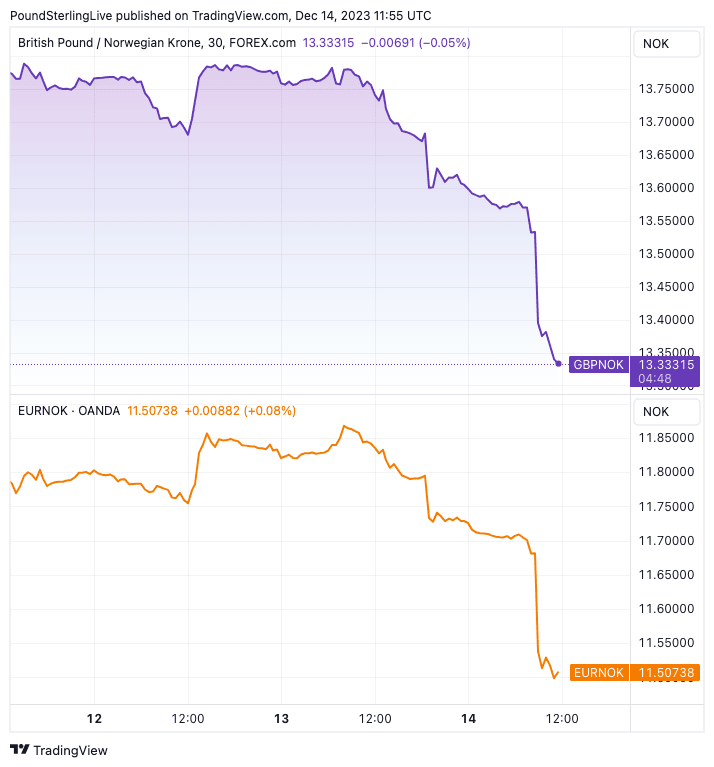Click the TradingView text at the bottom

tap(71, 750)
